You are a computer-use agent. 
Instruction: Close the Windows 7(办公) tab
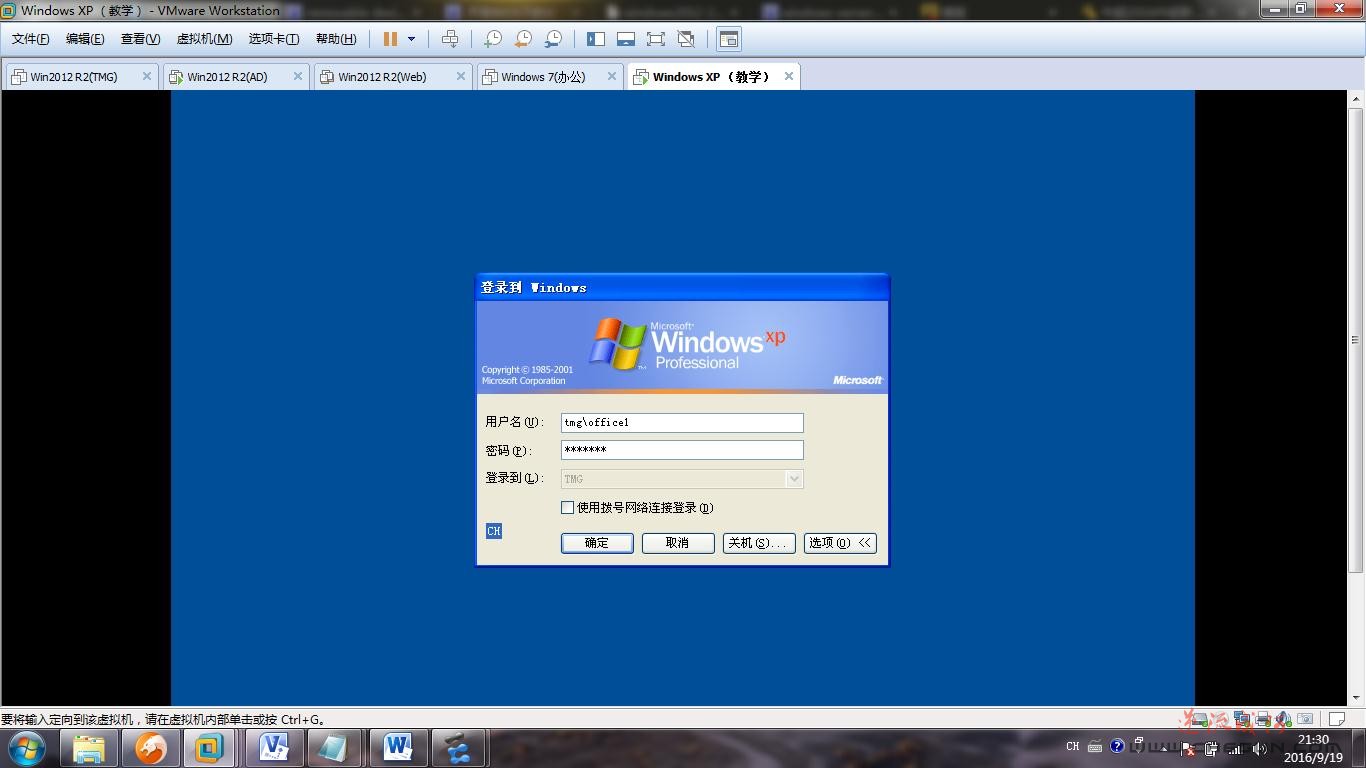click(612, 76)
